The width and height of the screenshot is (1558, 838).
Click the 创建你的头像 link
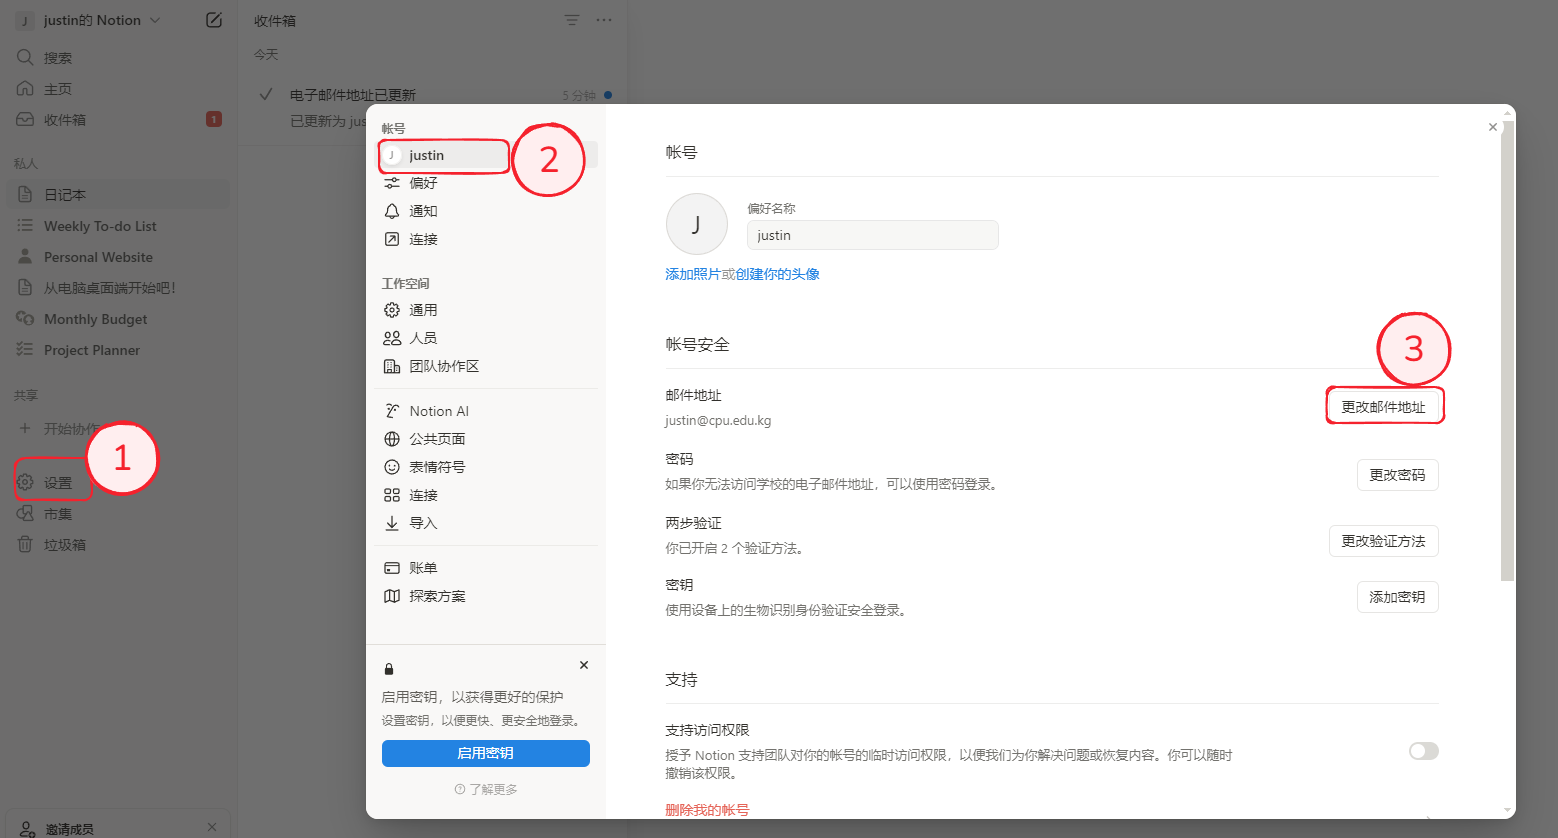(778, 274)
